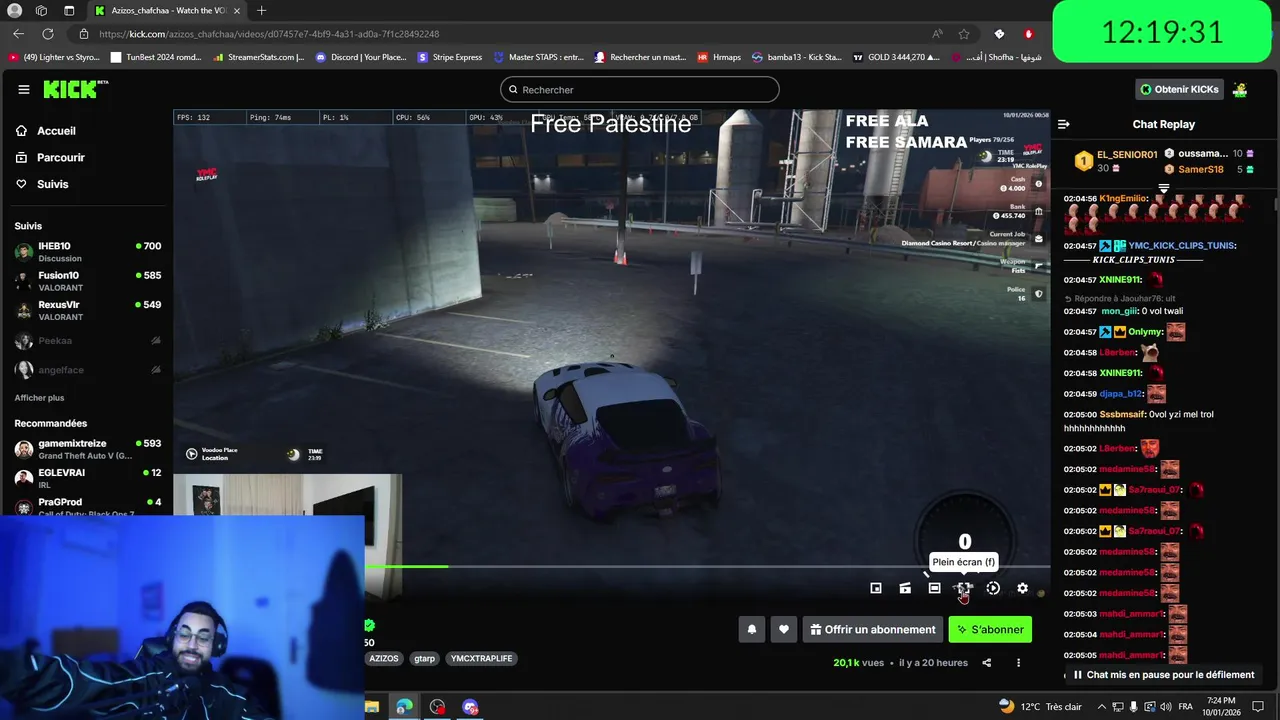Click K1ngEmilio username in chat
1280x720 pixels.
coord(1123,199)
